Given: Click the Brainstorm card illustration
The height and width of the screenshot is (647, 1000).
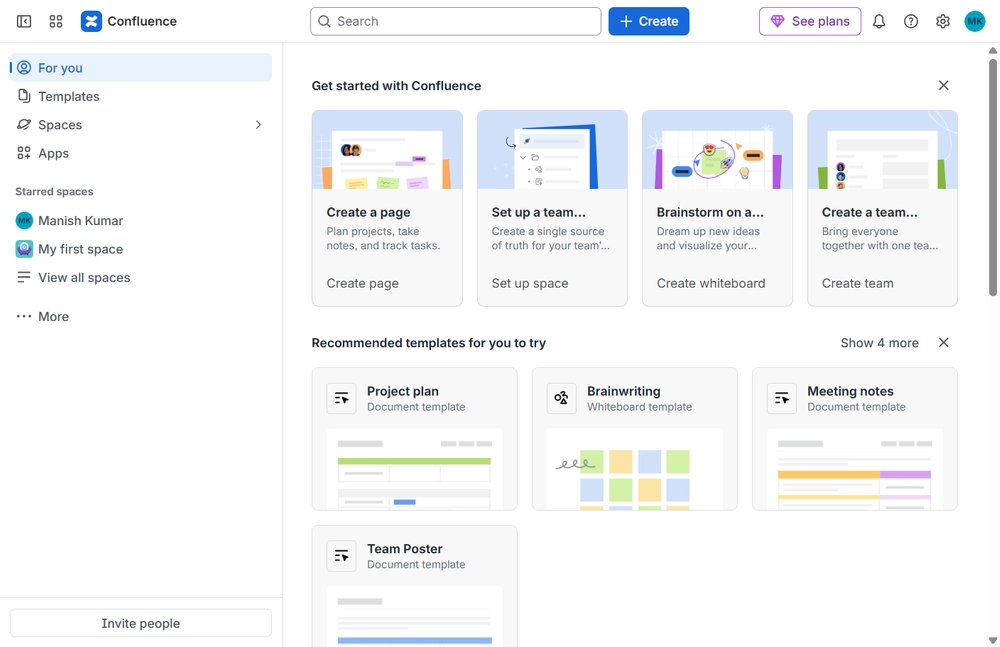Looking at the screenshot, I should 717,150.
